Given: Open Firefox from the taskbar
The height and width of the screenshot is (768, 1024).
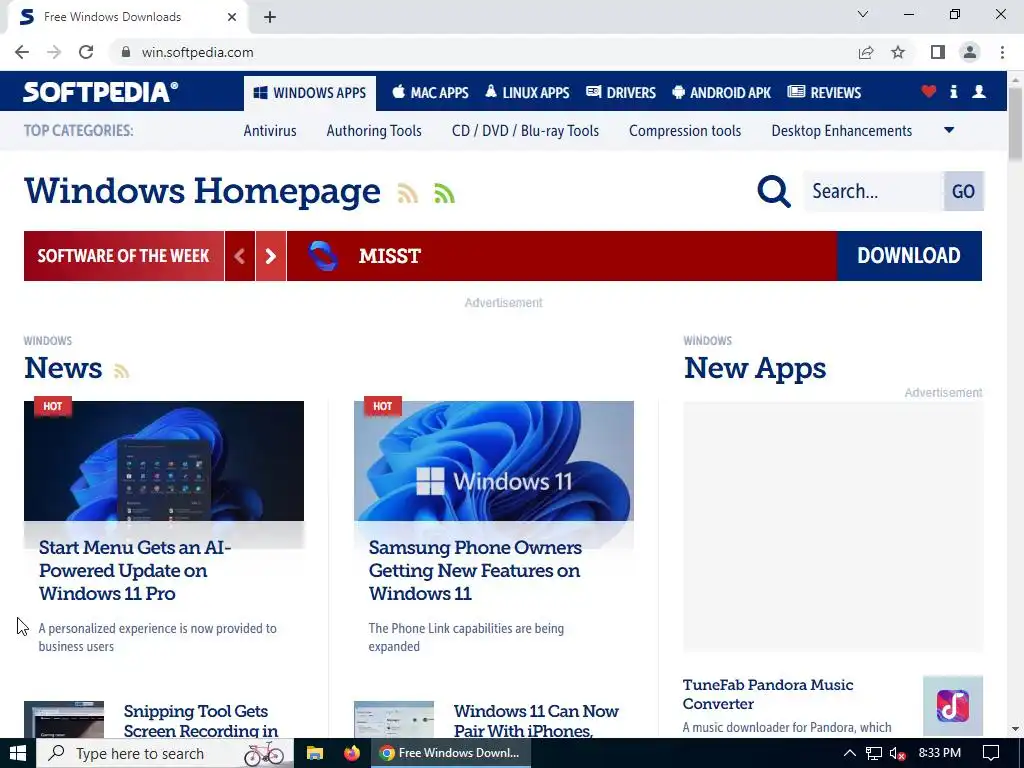Looking at the screenshot, I should pyautogui.click(x=352, y=753).
